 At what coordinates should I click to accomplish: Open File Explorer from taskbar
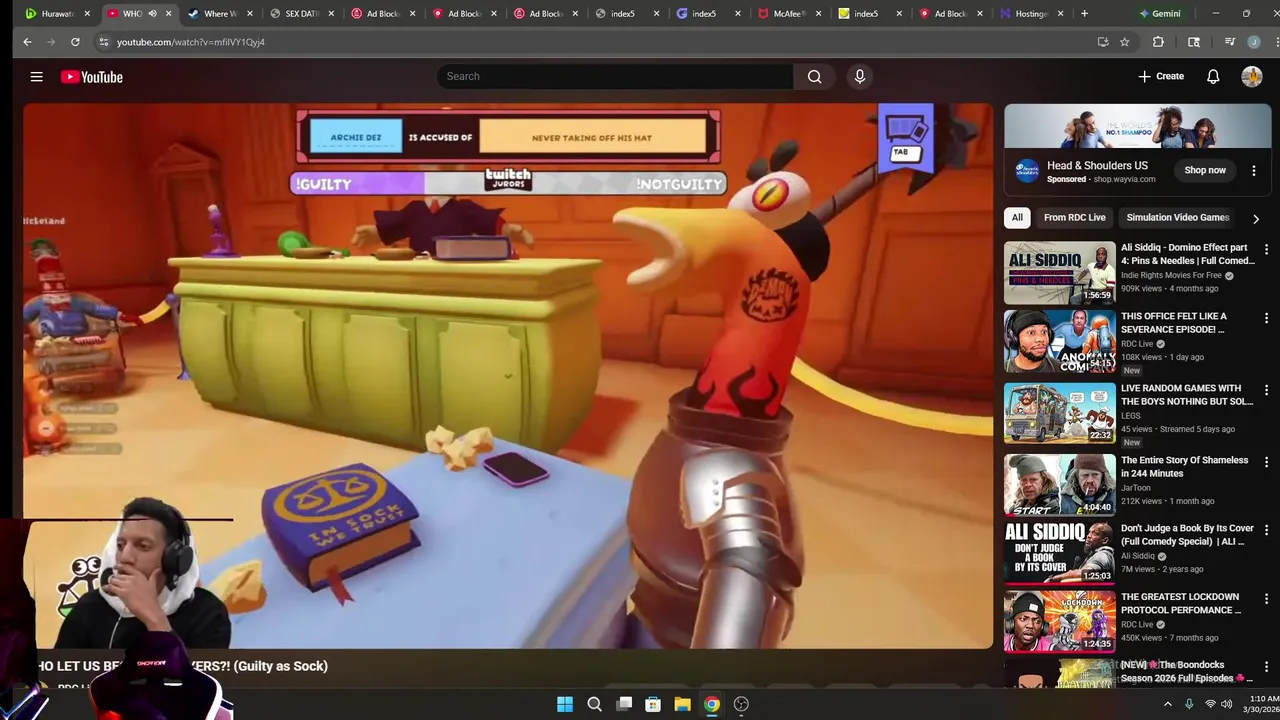coord(682,704)
